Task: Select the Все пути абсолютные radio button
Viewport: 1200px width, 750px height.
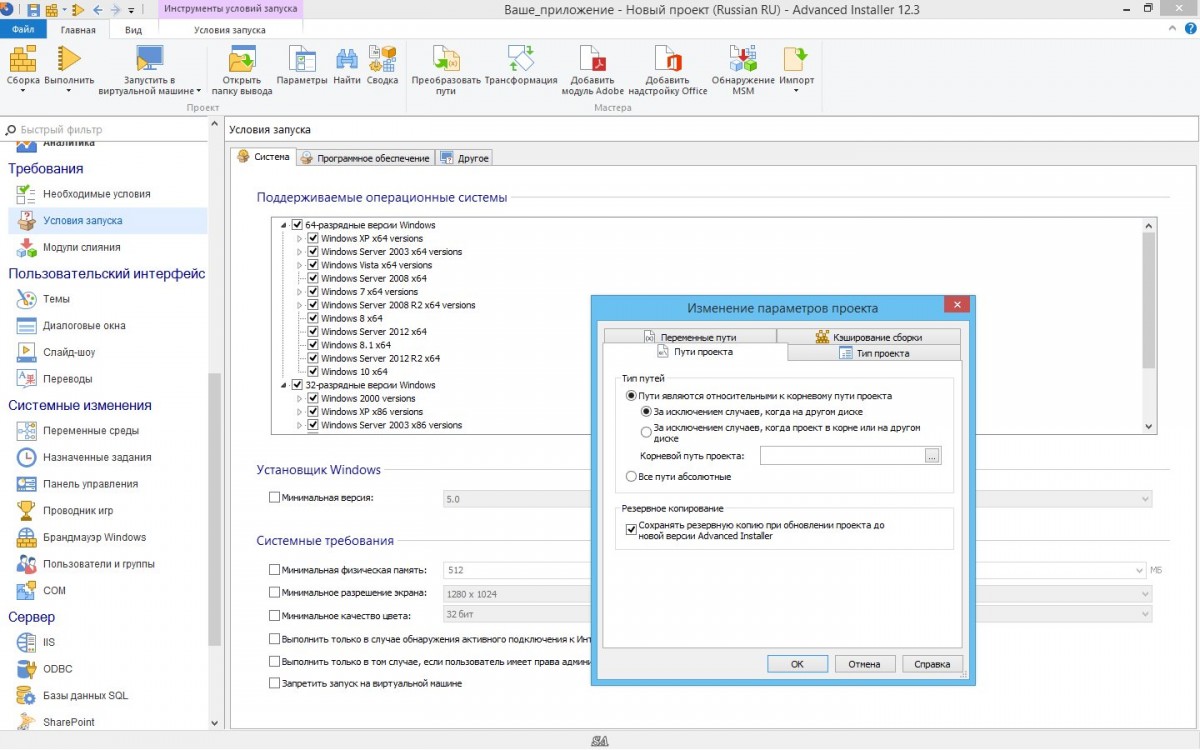Action: [631, 477]
